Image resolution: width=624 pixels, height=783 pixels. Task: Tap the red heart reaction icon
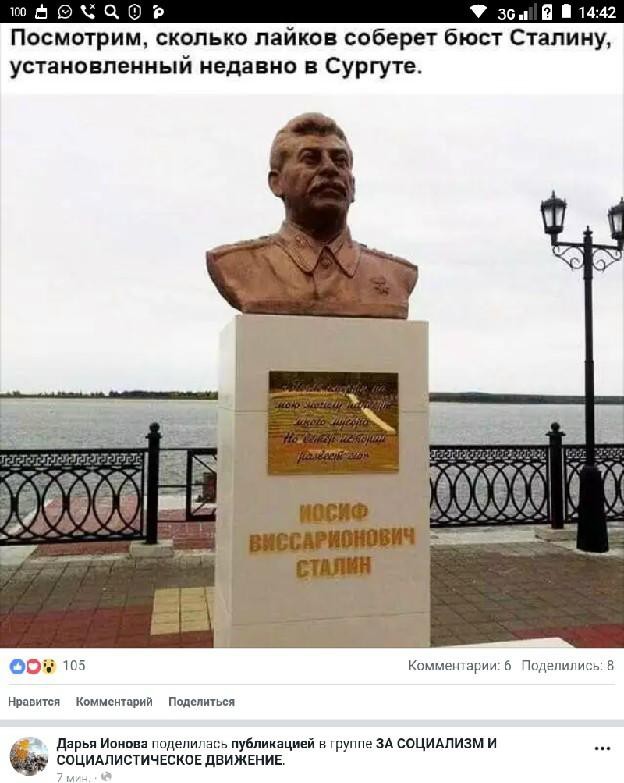click(x=33, y=666)
